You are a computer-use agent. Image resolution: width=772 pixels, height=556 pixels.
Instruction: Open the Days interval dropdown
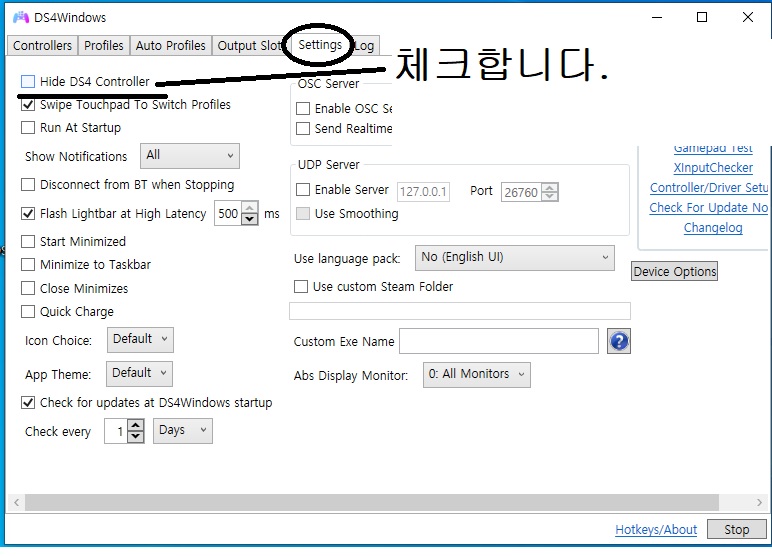pos(183,430)
